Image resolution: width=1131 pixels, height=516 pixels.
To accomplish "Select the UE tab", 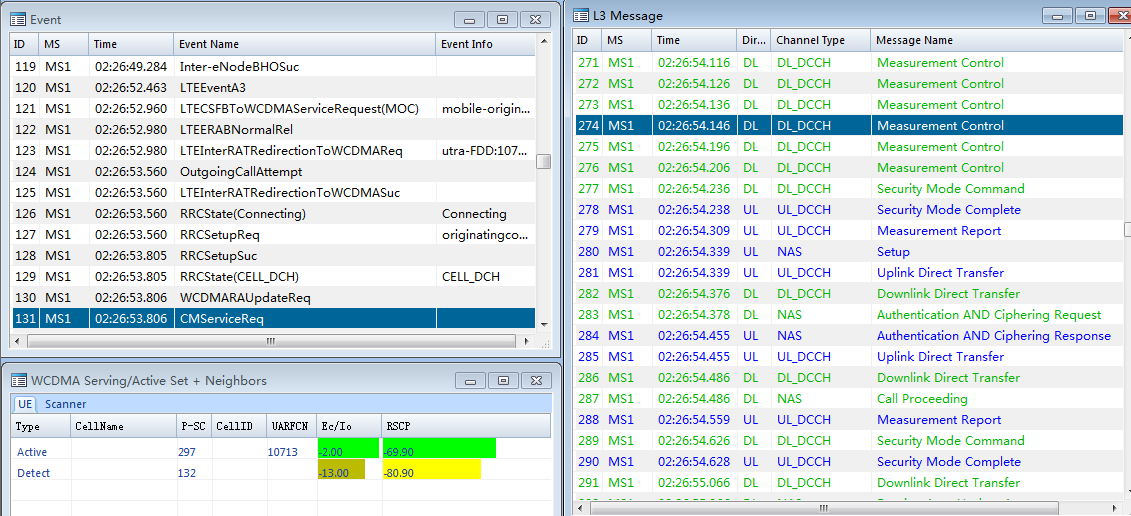I will click(x=24, y=404).
